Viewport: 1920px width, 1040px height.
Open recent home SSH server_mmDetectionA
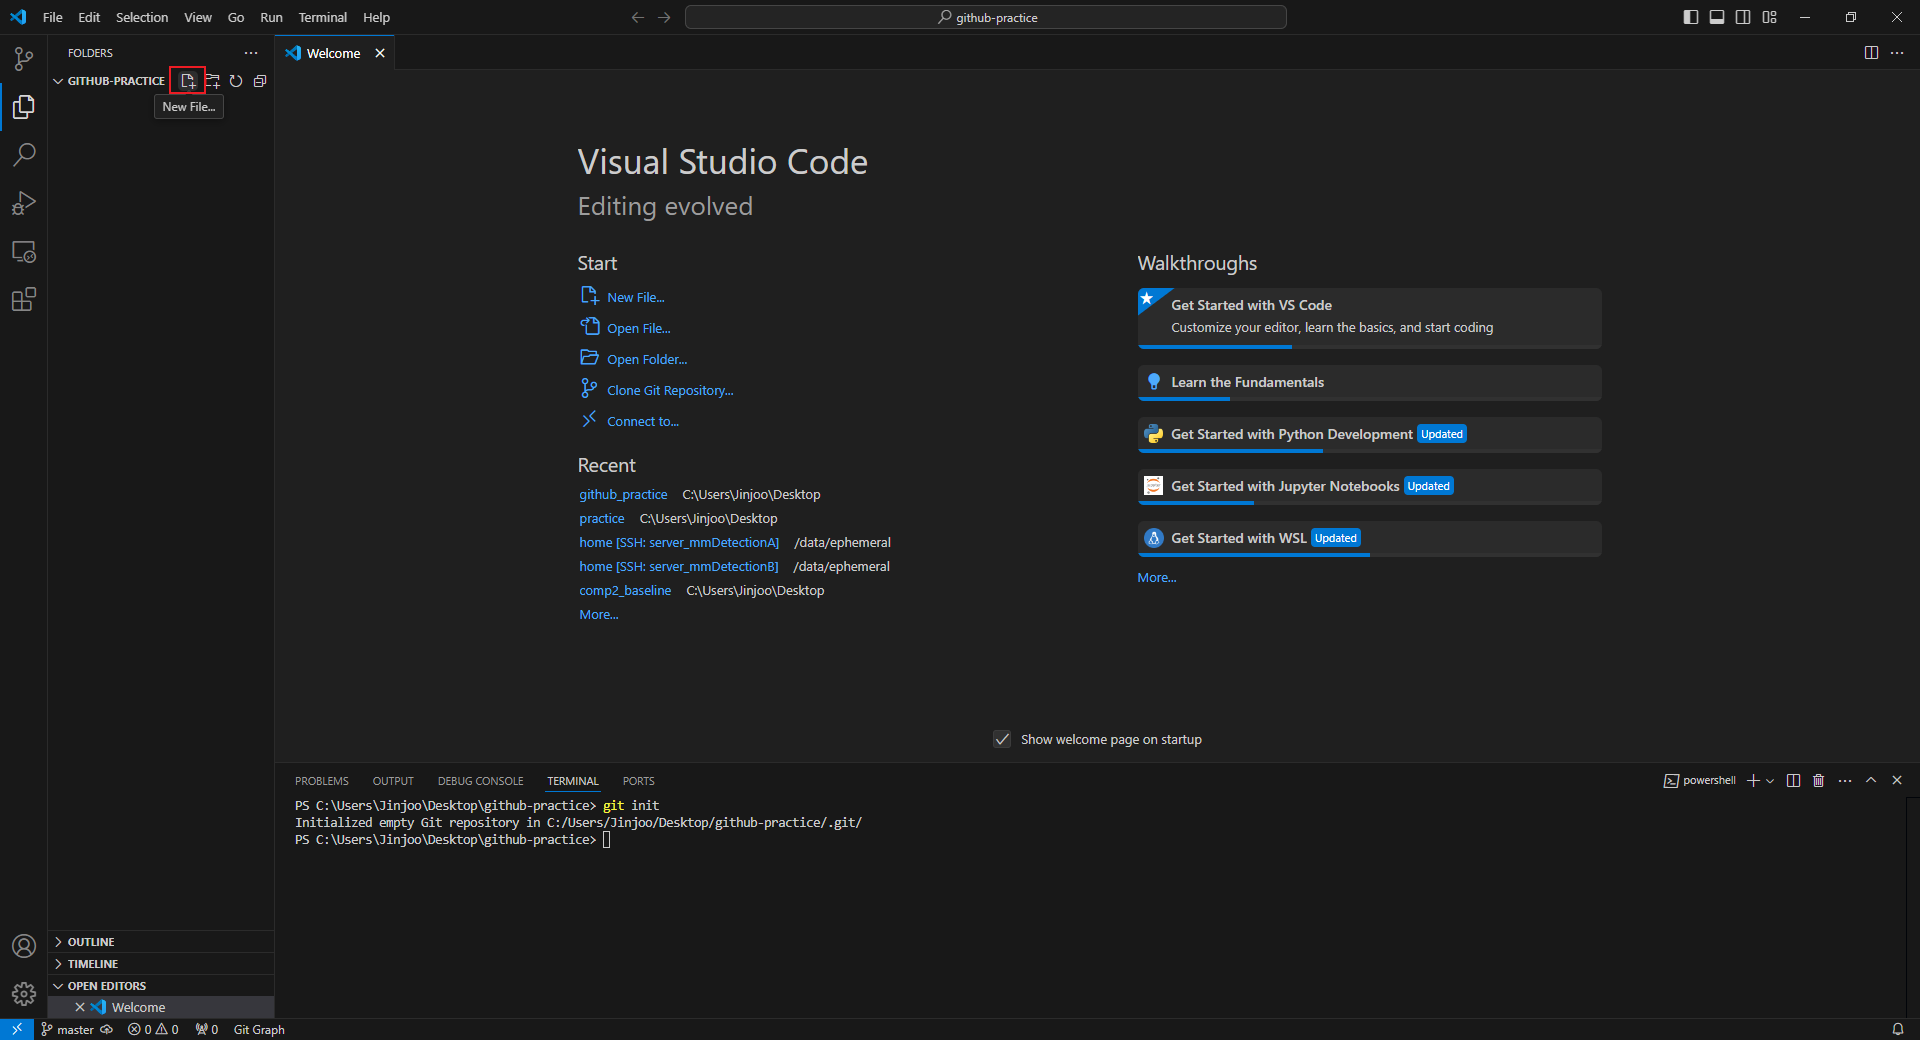679,542
